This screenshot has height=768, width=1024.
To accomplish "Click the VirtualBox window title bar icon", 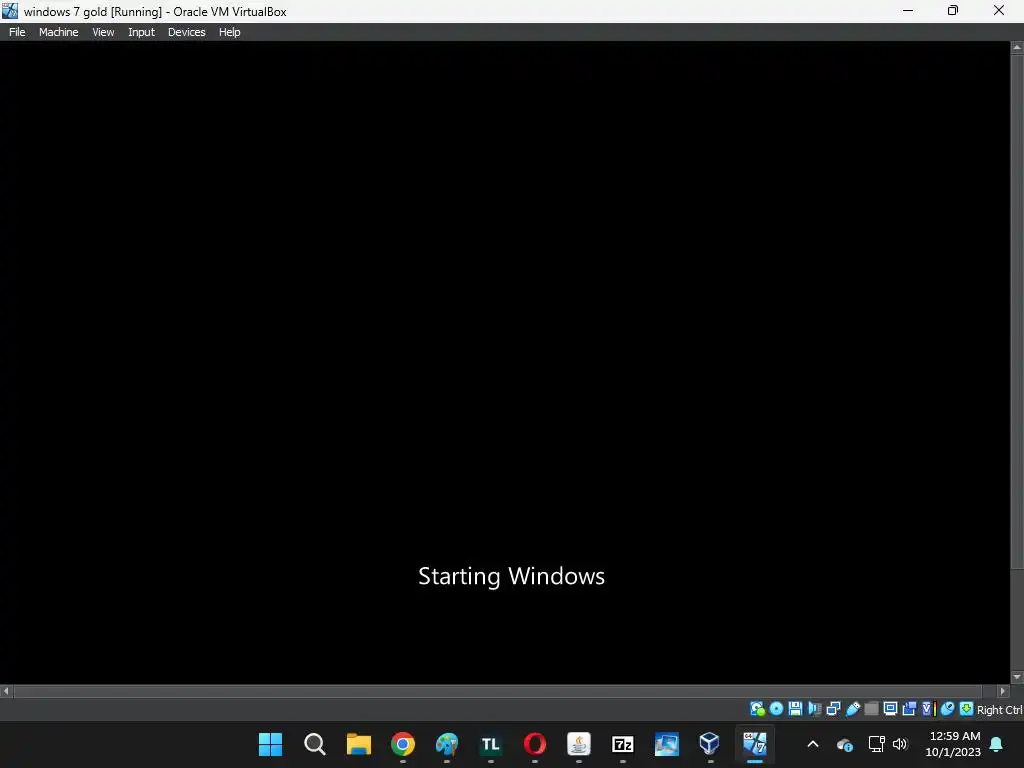I will 10,10.
